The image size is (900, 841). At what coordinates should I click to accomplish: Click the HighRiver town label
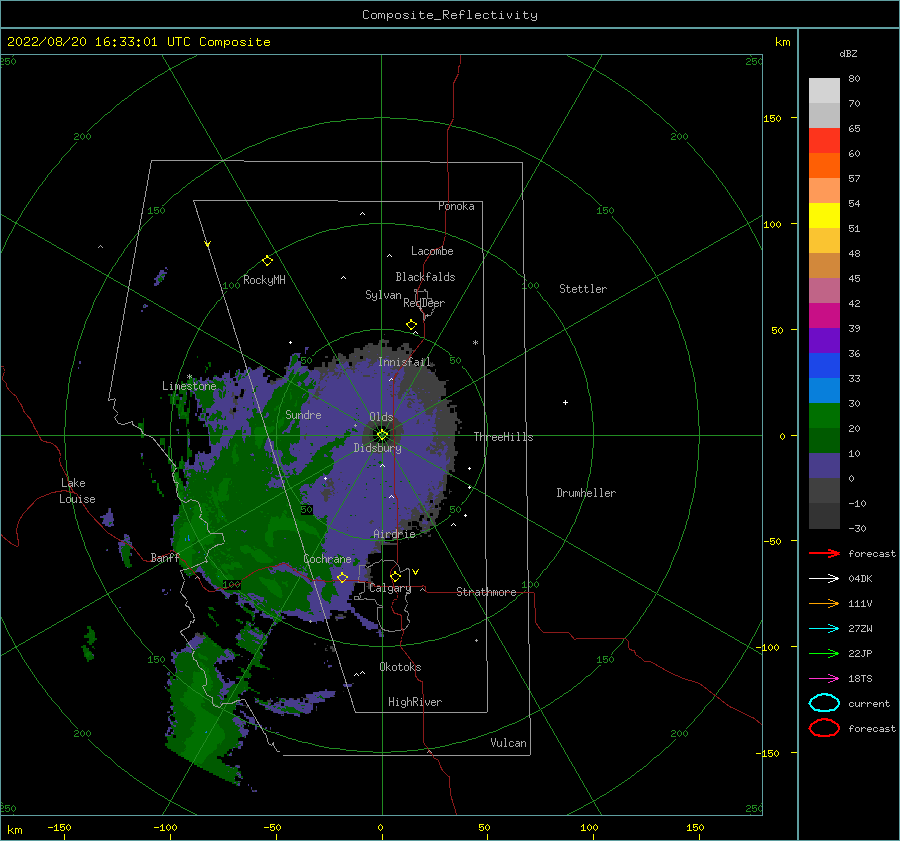point(415,702)
